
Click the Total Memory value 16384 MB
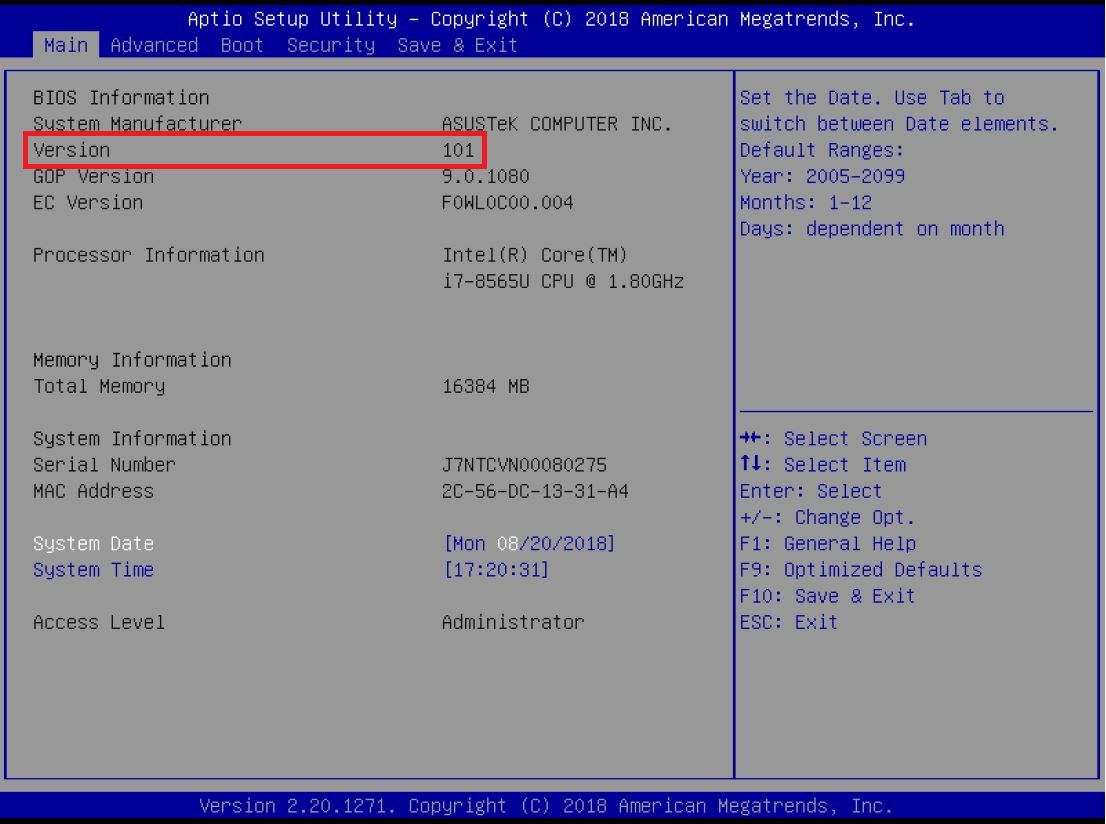[486, 386]
